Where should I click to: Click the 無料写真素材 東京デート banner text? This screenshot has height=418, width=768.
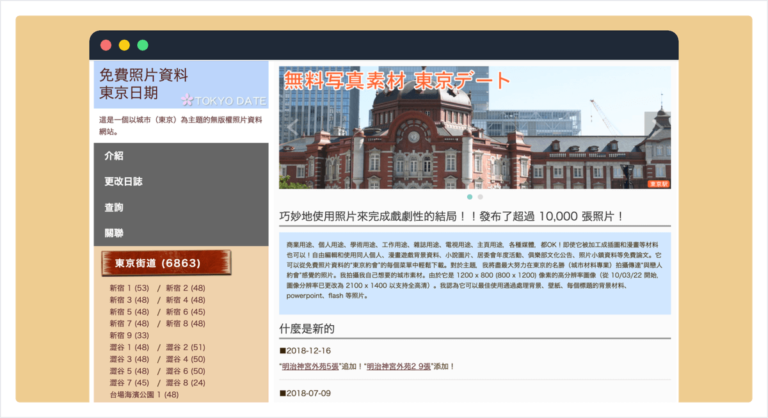397,80
